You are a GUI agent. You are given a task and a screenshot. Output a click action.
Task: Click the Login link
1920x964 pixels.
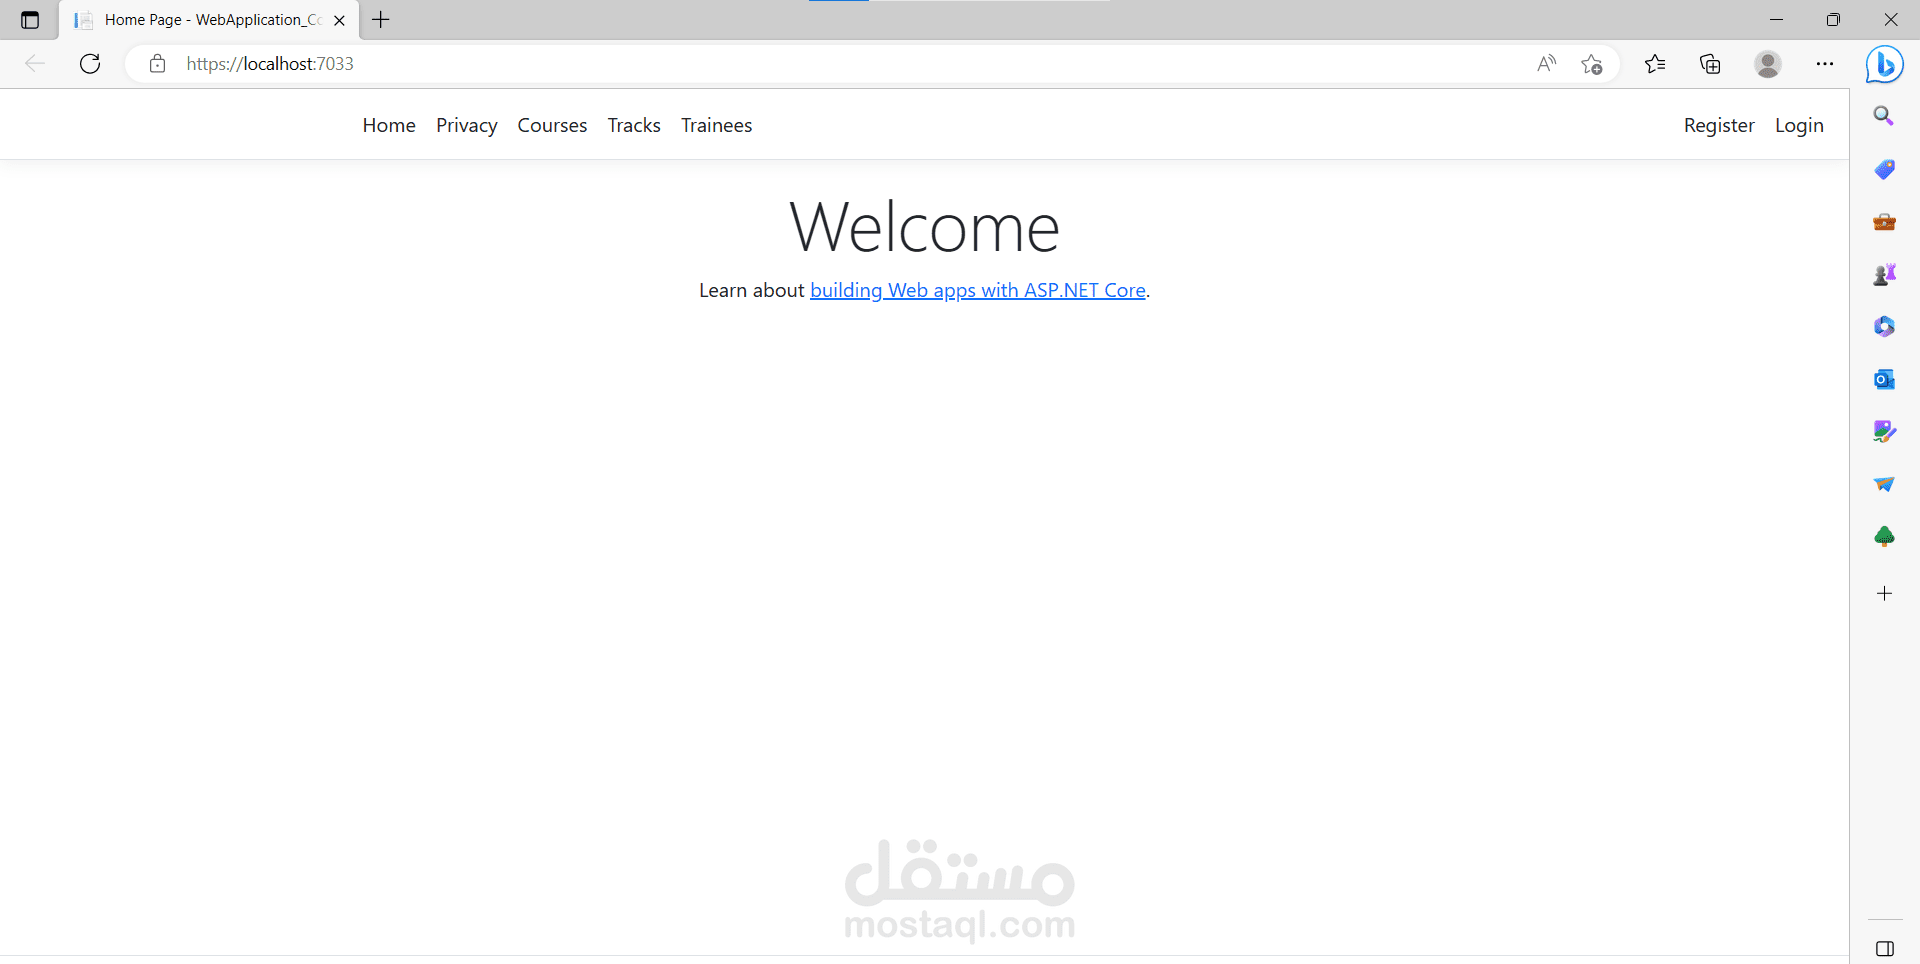coord(1799,125)
